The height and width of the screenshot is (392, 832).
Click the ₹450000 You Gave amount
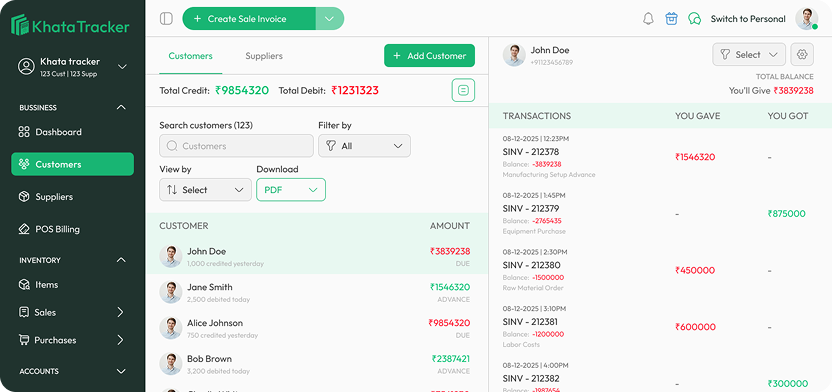coord(695,271)
